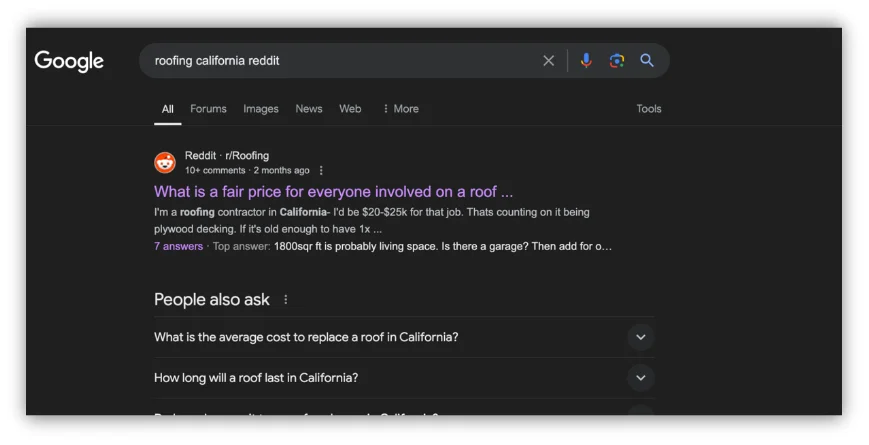Click the How long will a roof last in California text
The width and height of the screenshot is (869, 445).
click(x=256, y=378)
